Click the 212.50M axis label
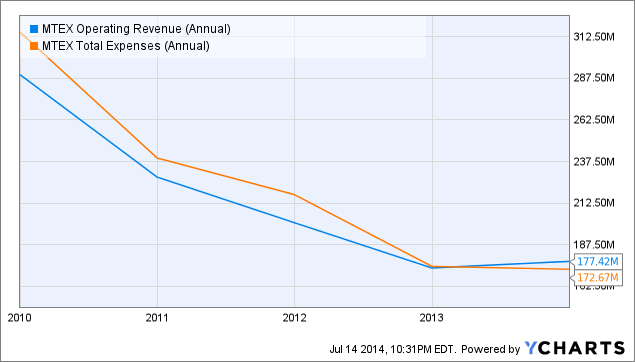Viewport: 635px width, 362px height. (594, 203)
